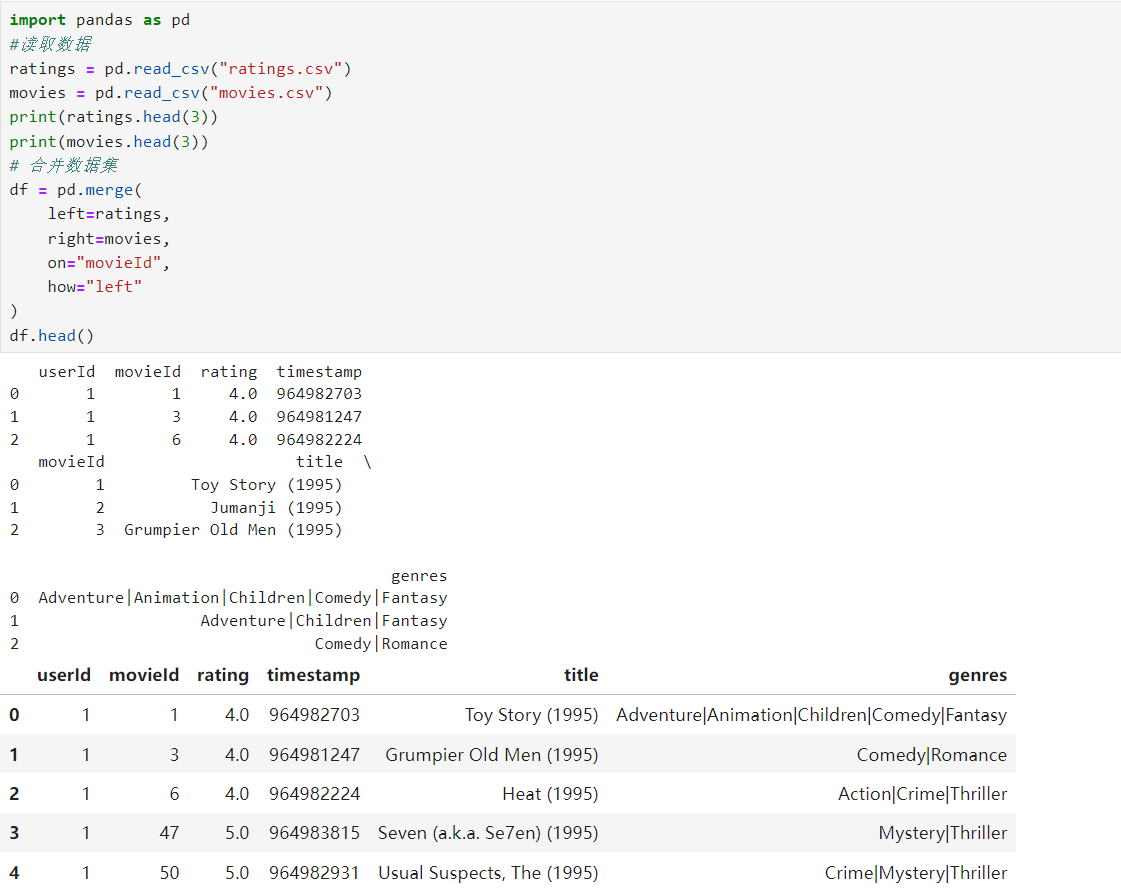Click the 'Heat (1995)' table cell
The width and height of the screenshot is (1121, 895).
tap(550, 794)
